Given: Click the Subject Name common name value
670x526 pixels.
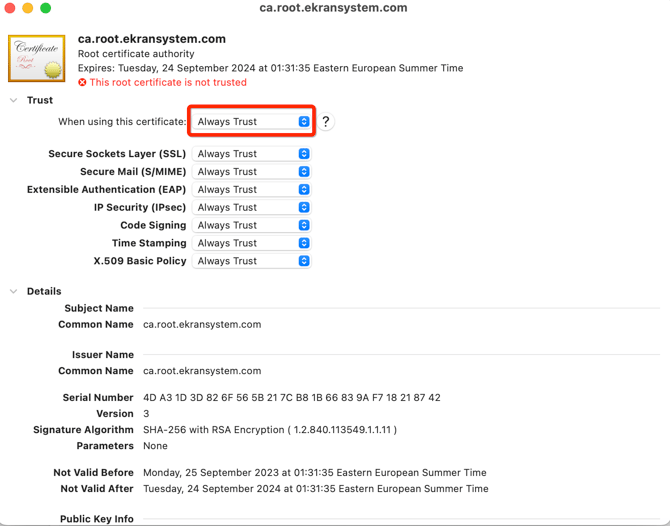Looking at the screenshot, I should click(202, 324).
